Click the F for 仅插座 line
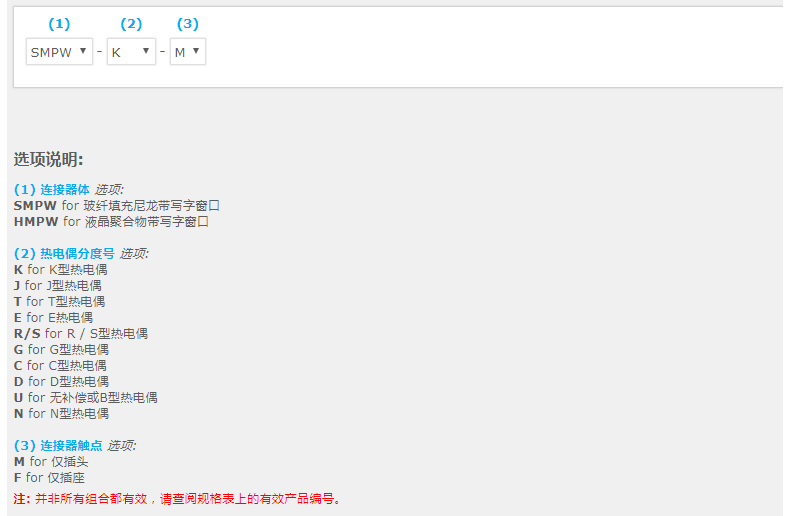Image resolution: width=790 pixels, height=516 pixels. [49, 477]
